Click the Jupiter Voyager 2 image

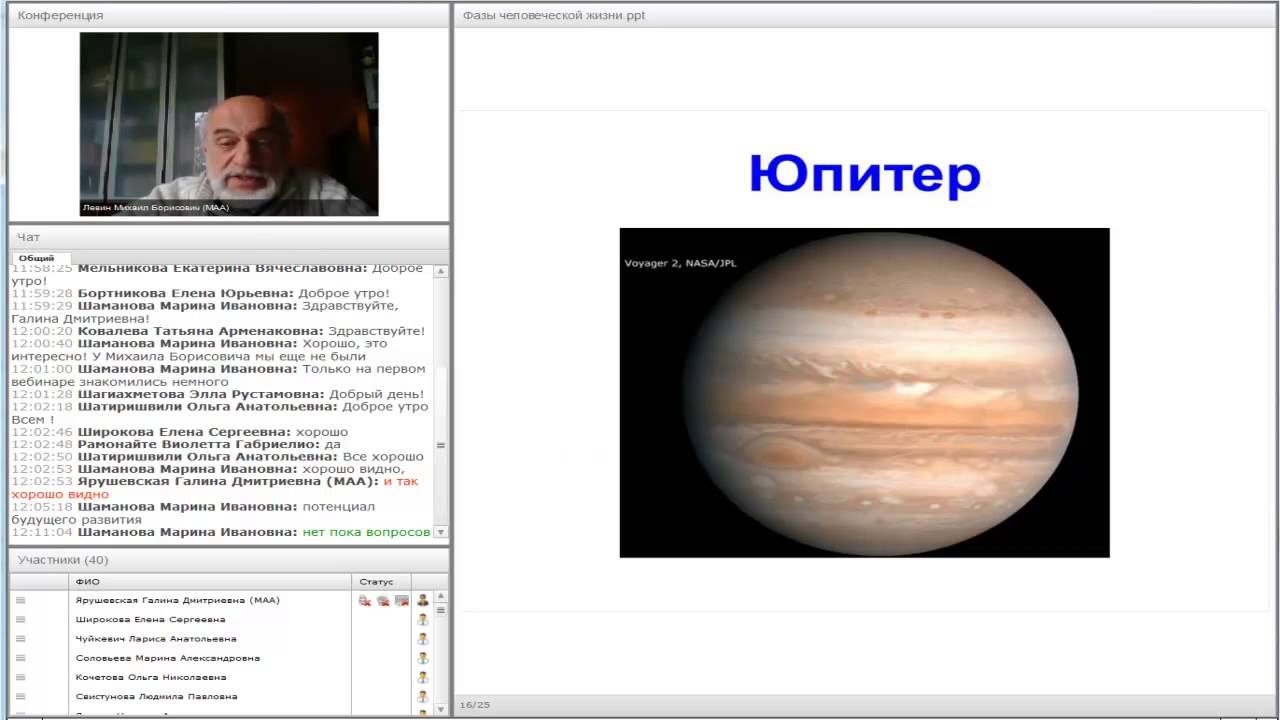tap(864, 392)
